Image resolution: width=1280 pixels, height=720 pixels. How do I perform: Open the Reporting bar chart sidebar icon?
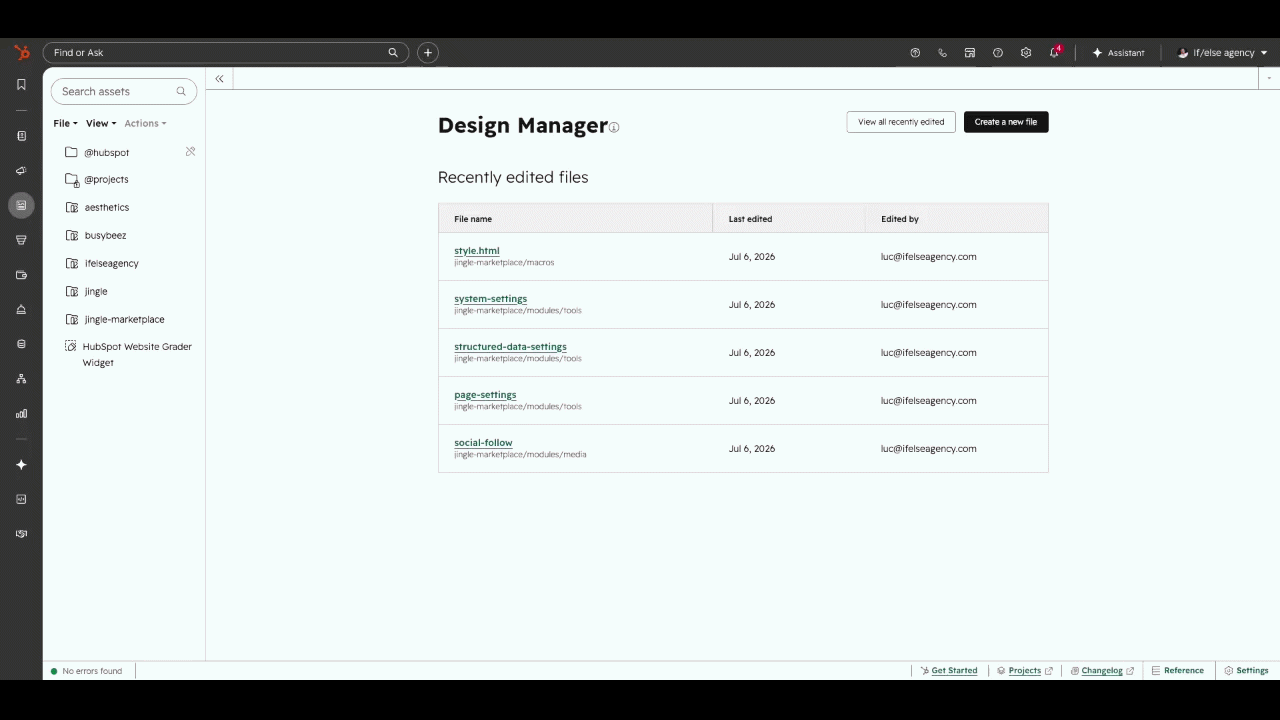21,413
